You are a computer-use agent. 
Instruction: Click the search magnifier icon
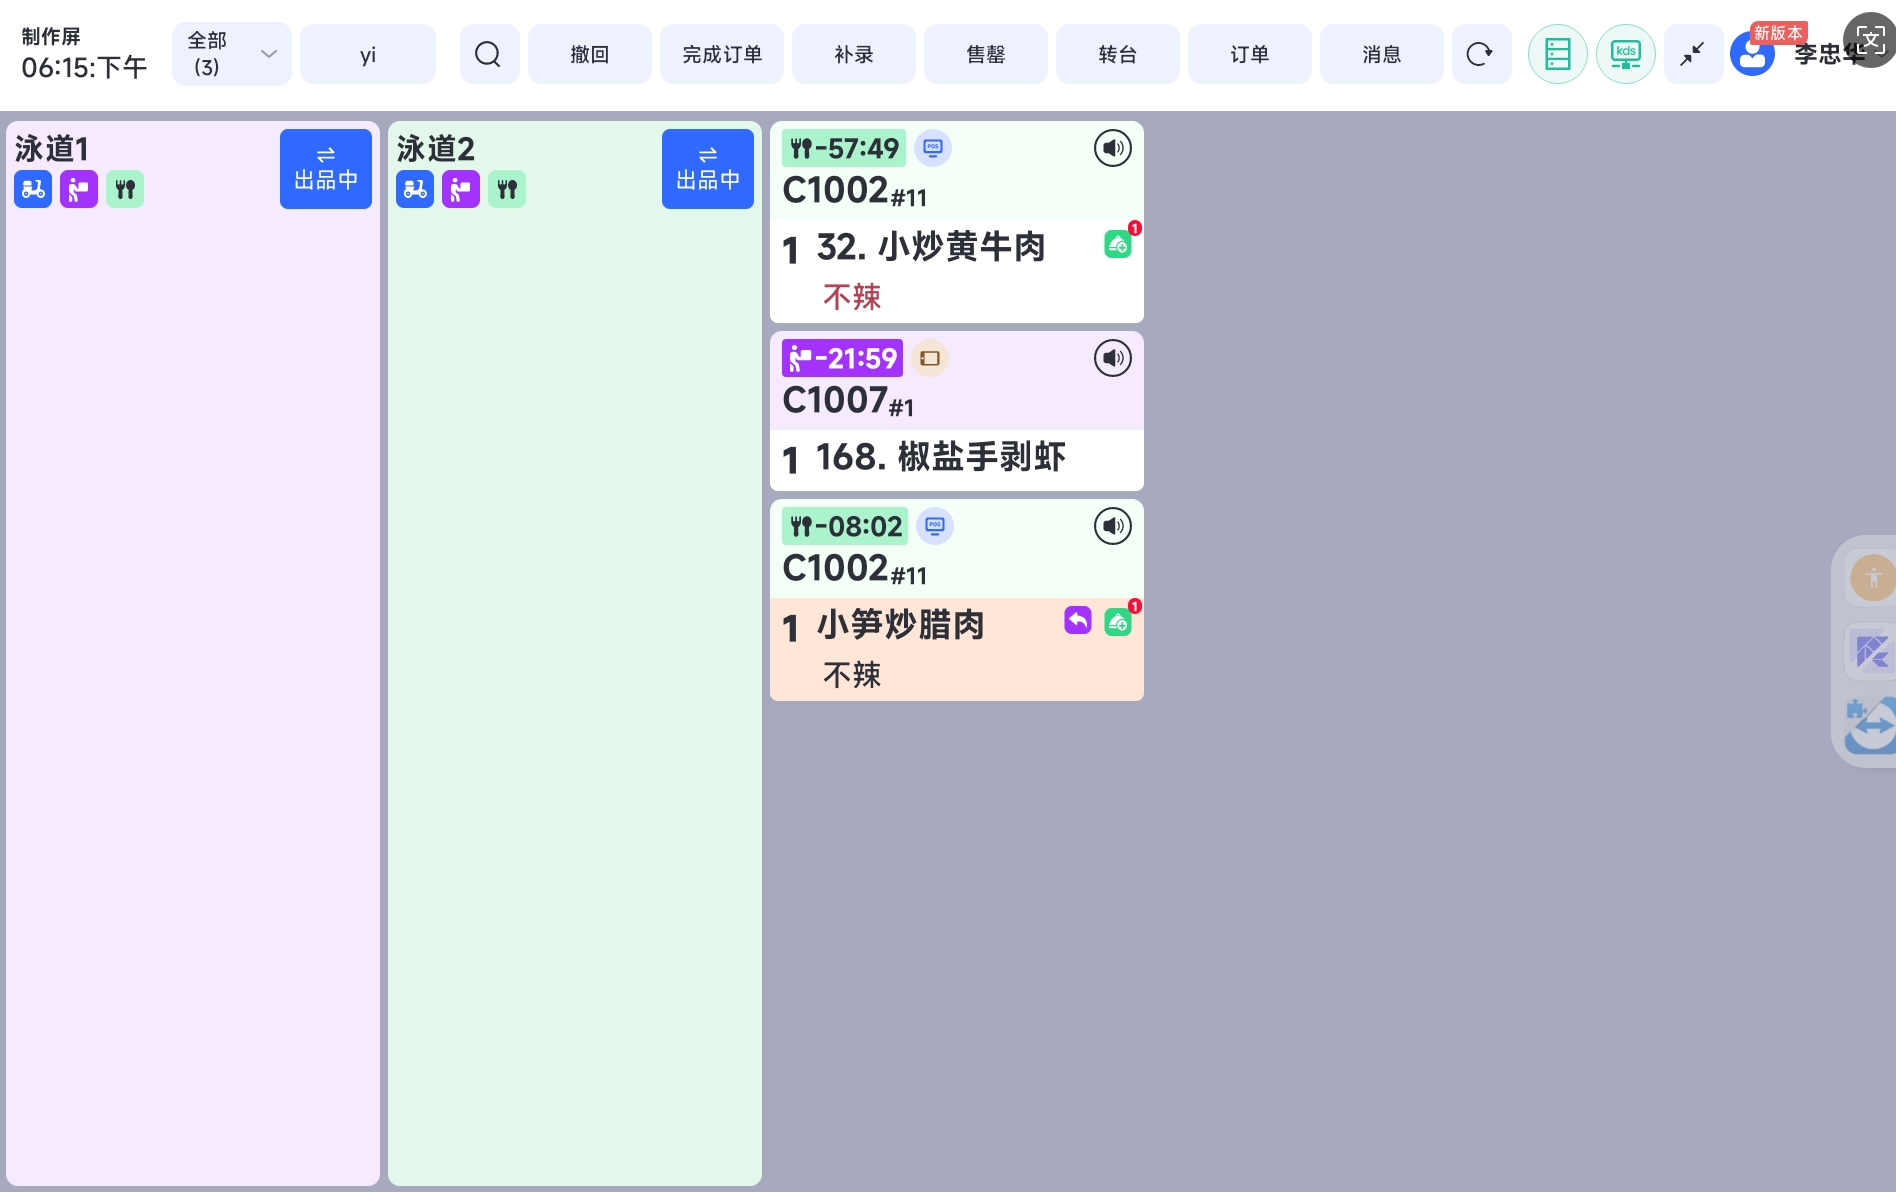[x=488, y=54]
